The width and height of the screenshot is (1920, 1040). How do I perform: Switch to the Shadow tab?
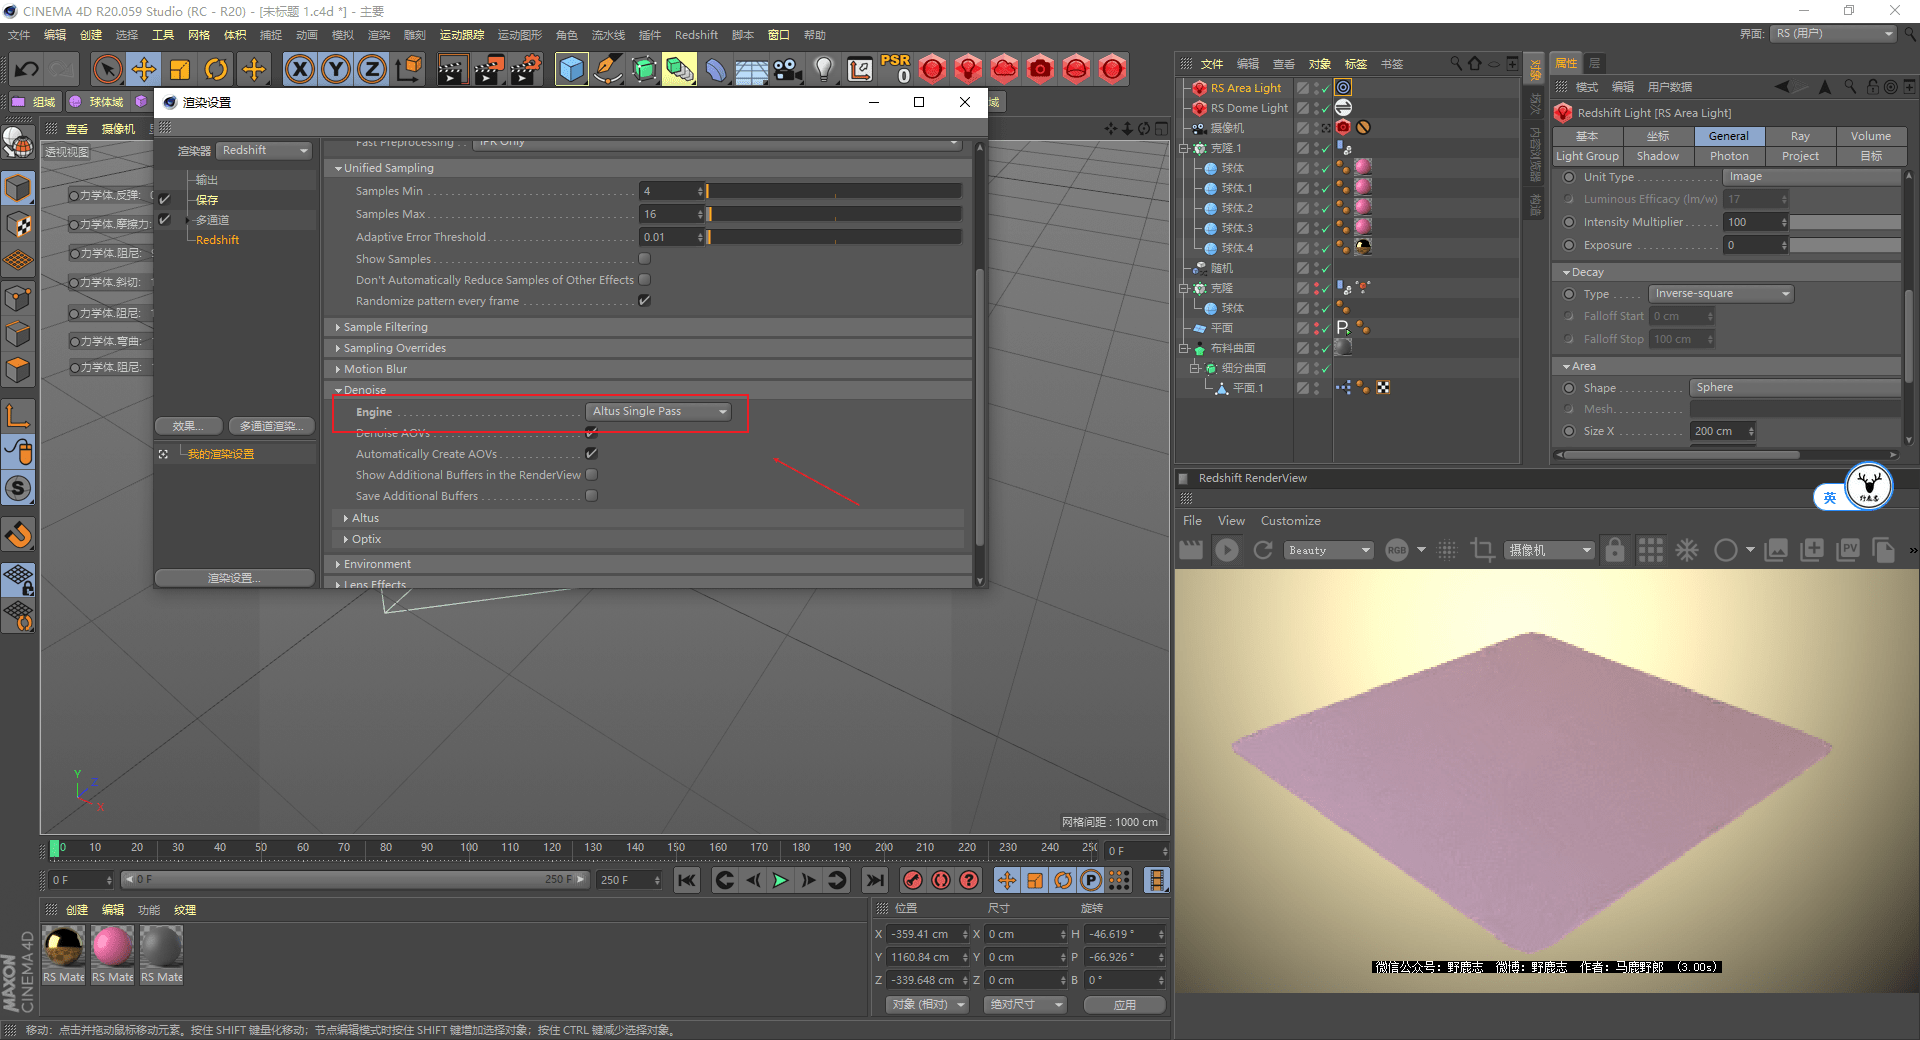pyautogui.click(x=1658, y=156)
